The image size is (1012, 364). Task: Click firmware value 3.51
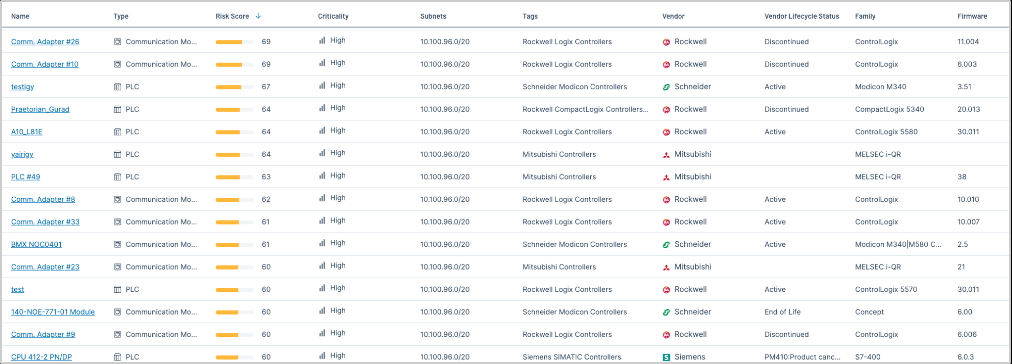964,86
